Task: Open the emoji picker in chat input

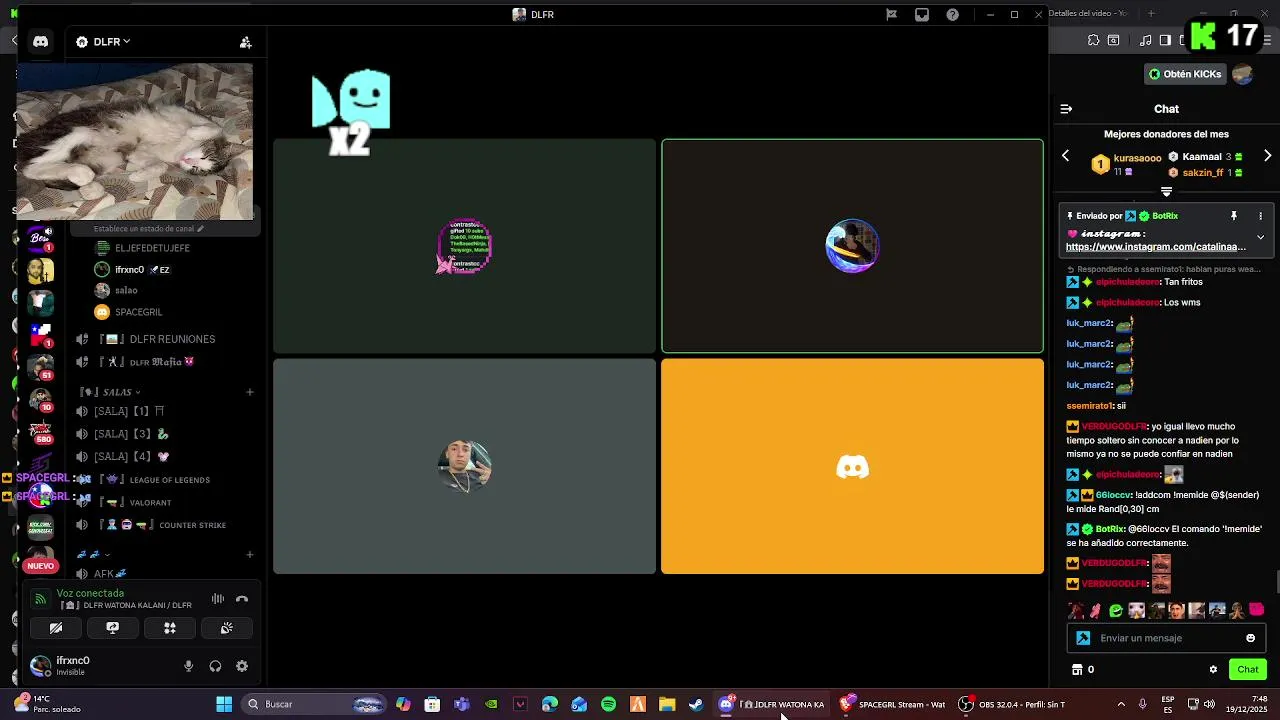Action: click(1250, 638)
